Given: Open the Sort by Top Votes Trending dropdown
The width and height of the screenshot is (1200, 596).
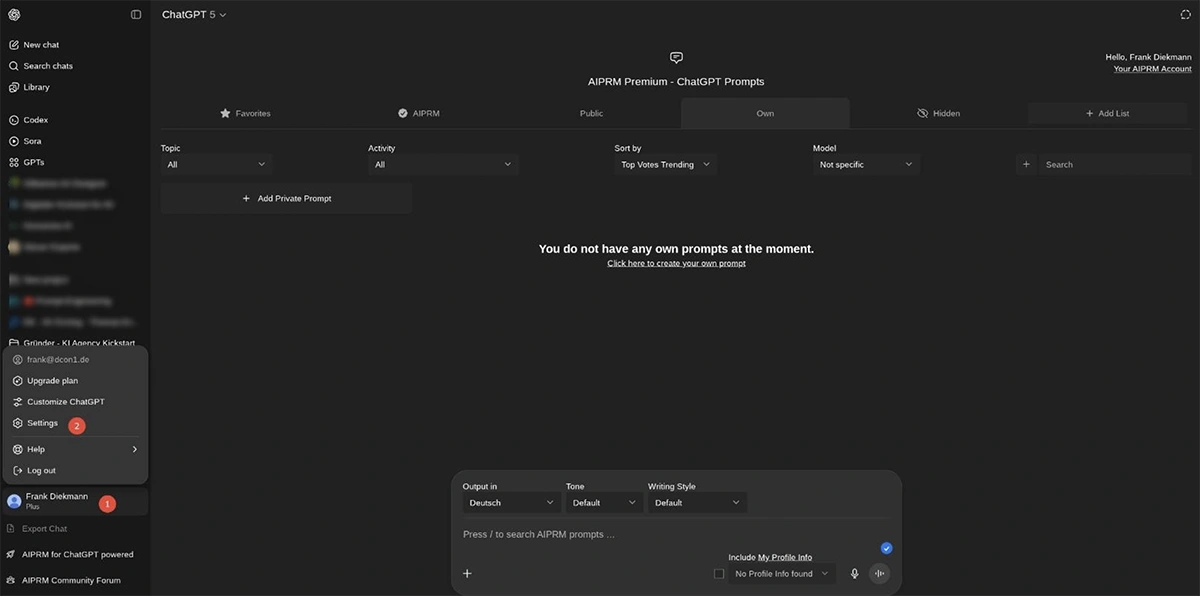Looking at the screenshot, I should (665, 164).
